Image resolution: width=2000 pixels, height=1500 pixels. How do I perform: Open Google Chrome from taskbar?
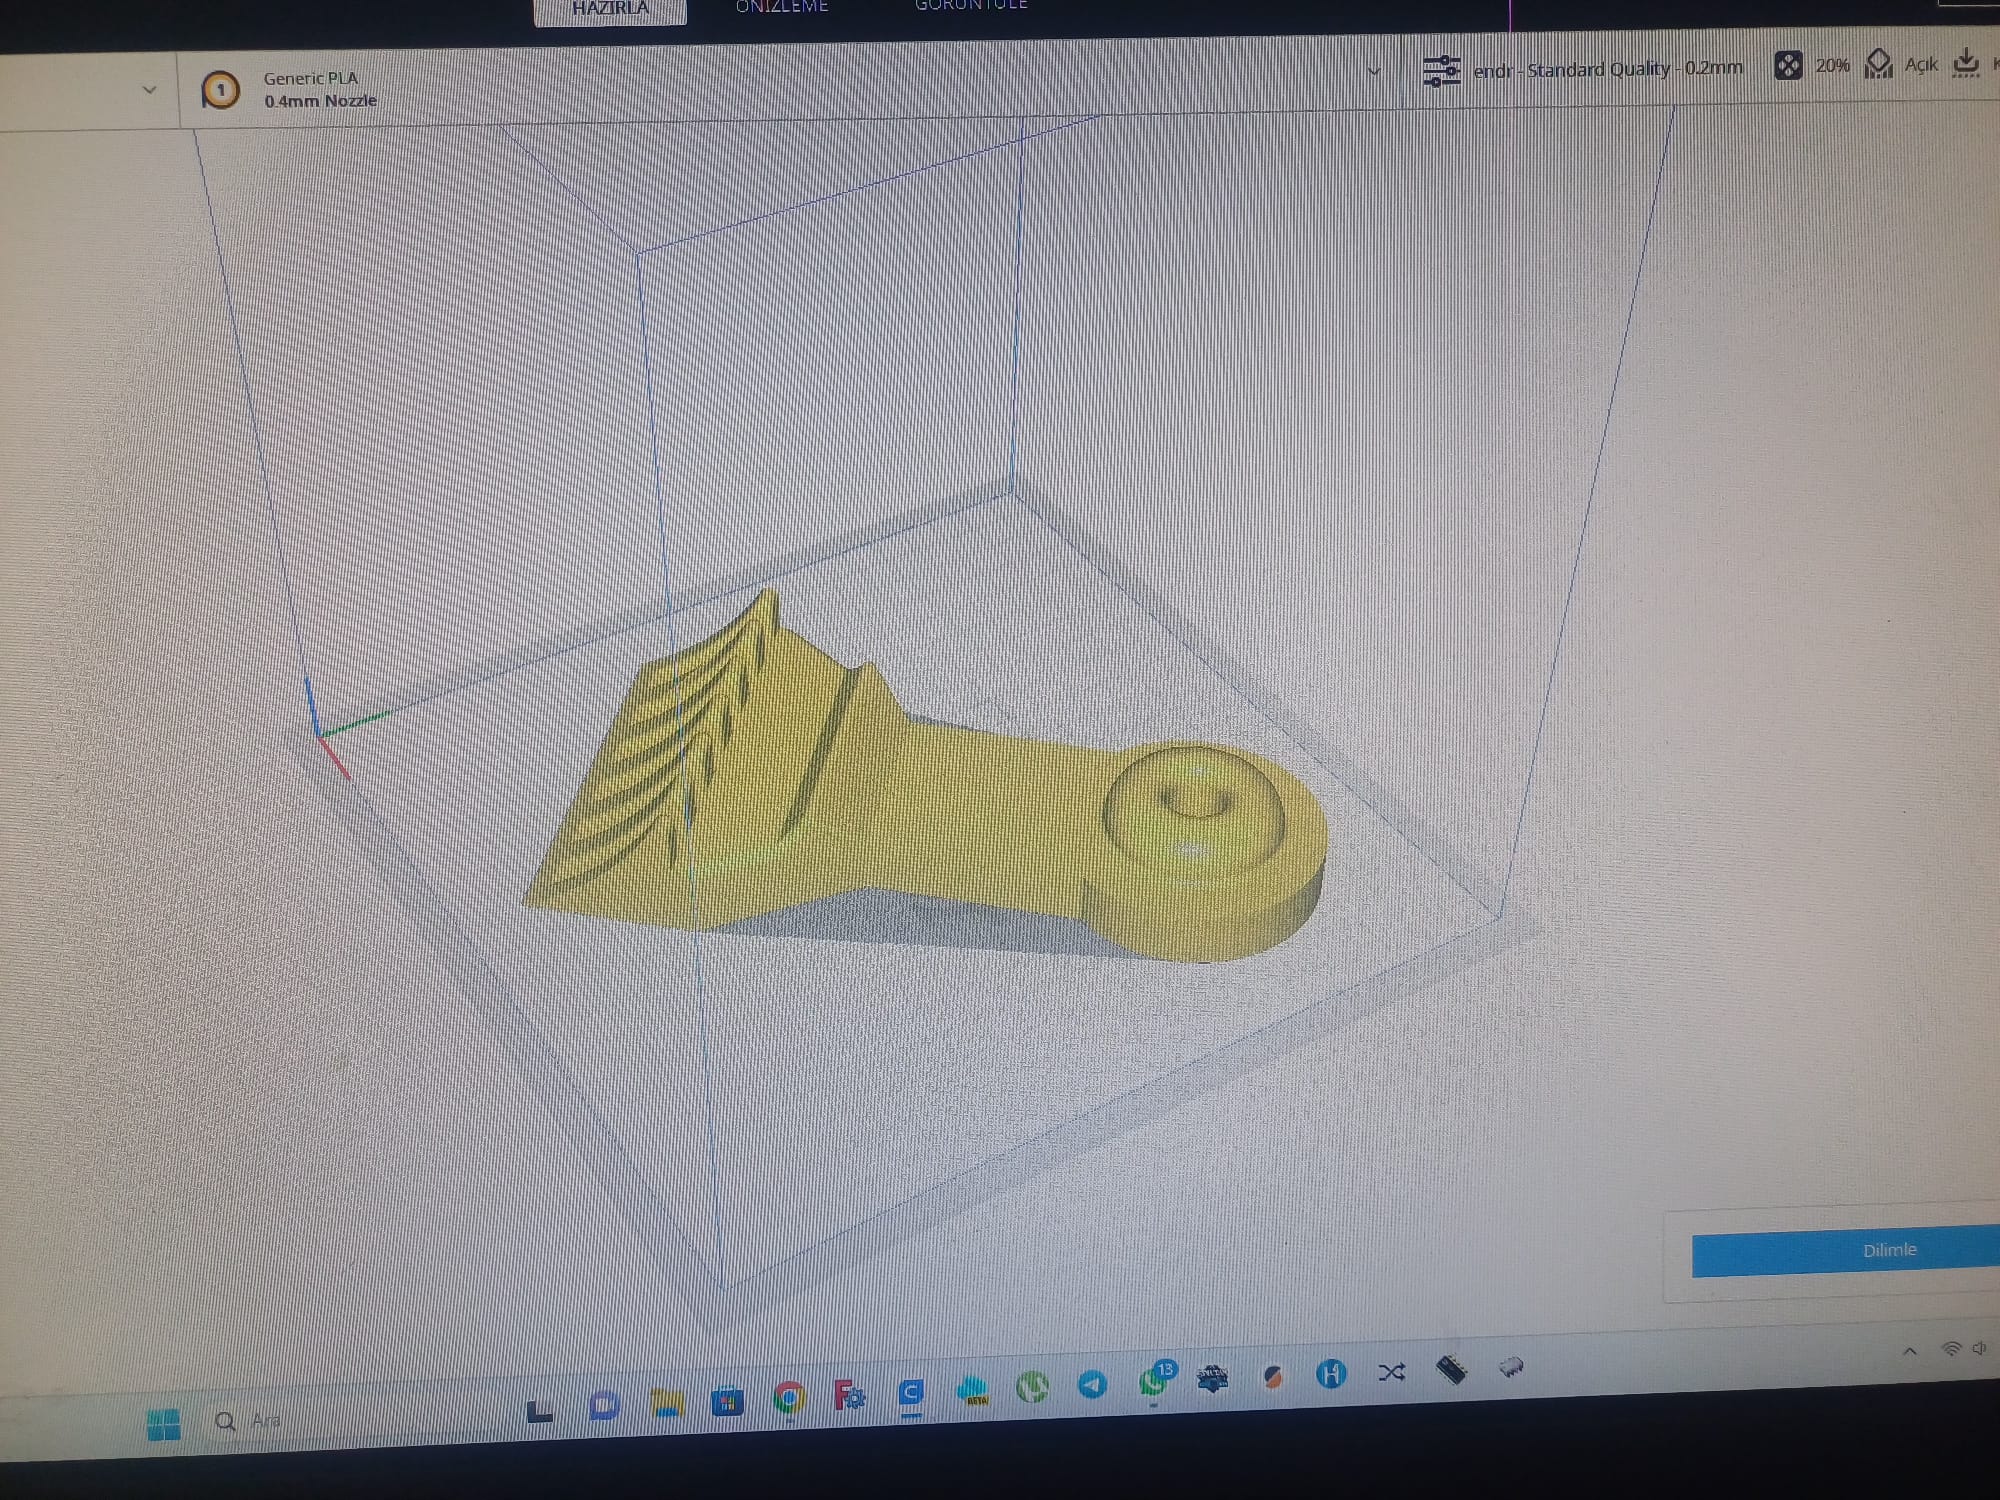pyautogui.click(x=789, y=1397)
